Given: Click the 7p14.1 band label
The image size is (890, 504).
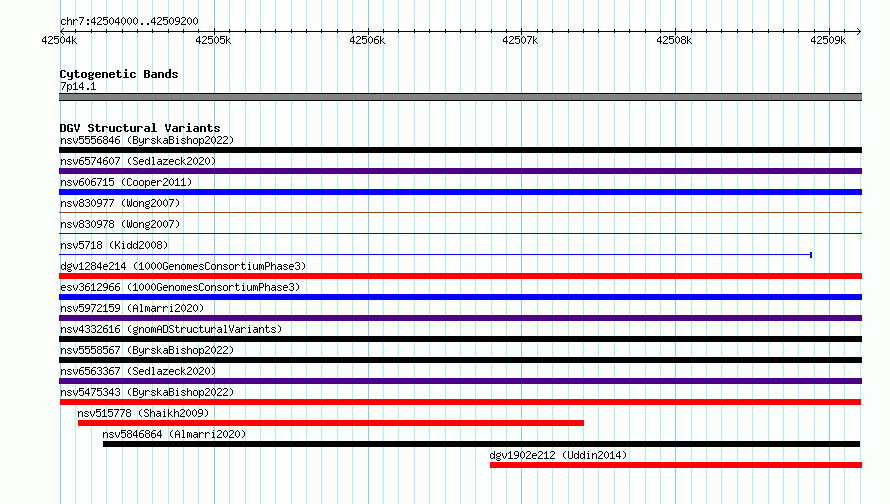Looking at the screenshot, I should (78, 87).
